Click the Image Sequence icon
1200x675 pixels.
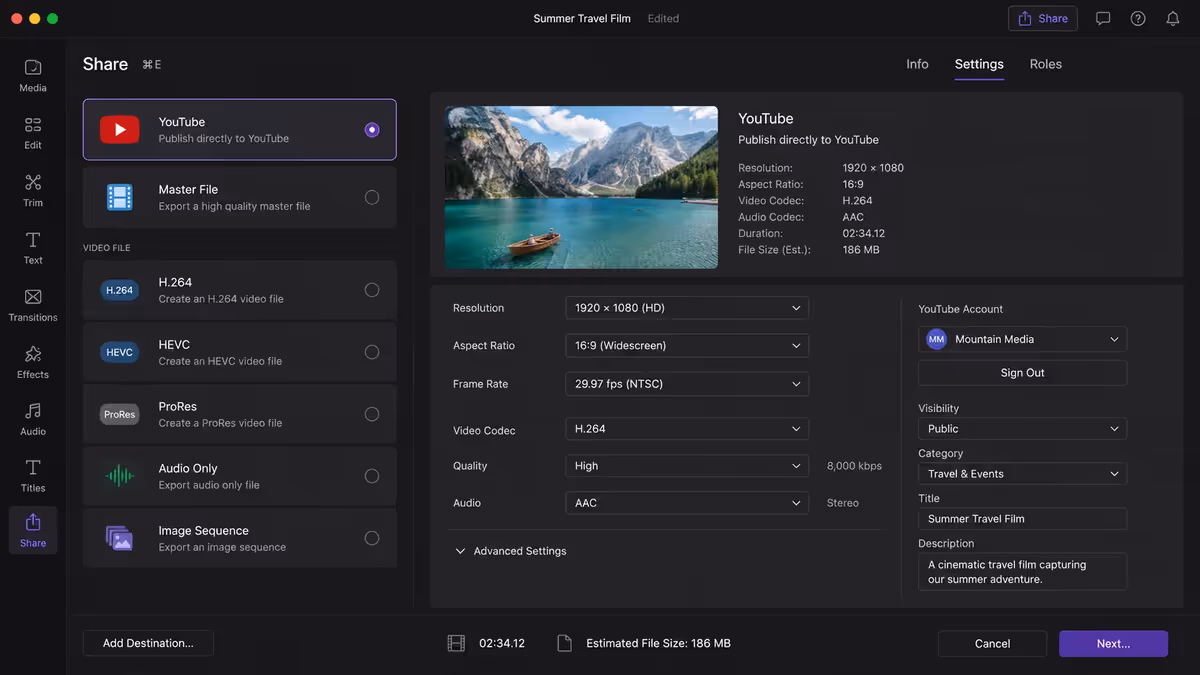point(119,538)
